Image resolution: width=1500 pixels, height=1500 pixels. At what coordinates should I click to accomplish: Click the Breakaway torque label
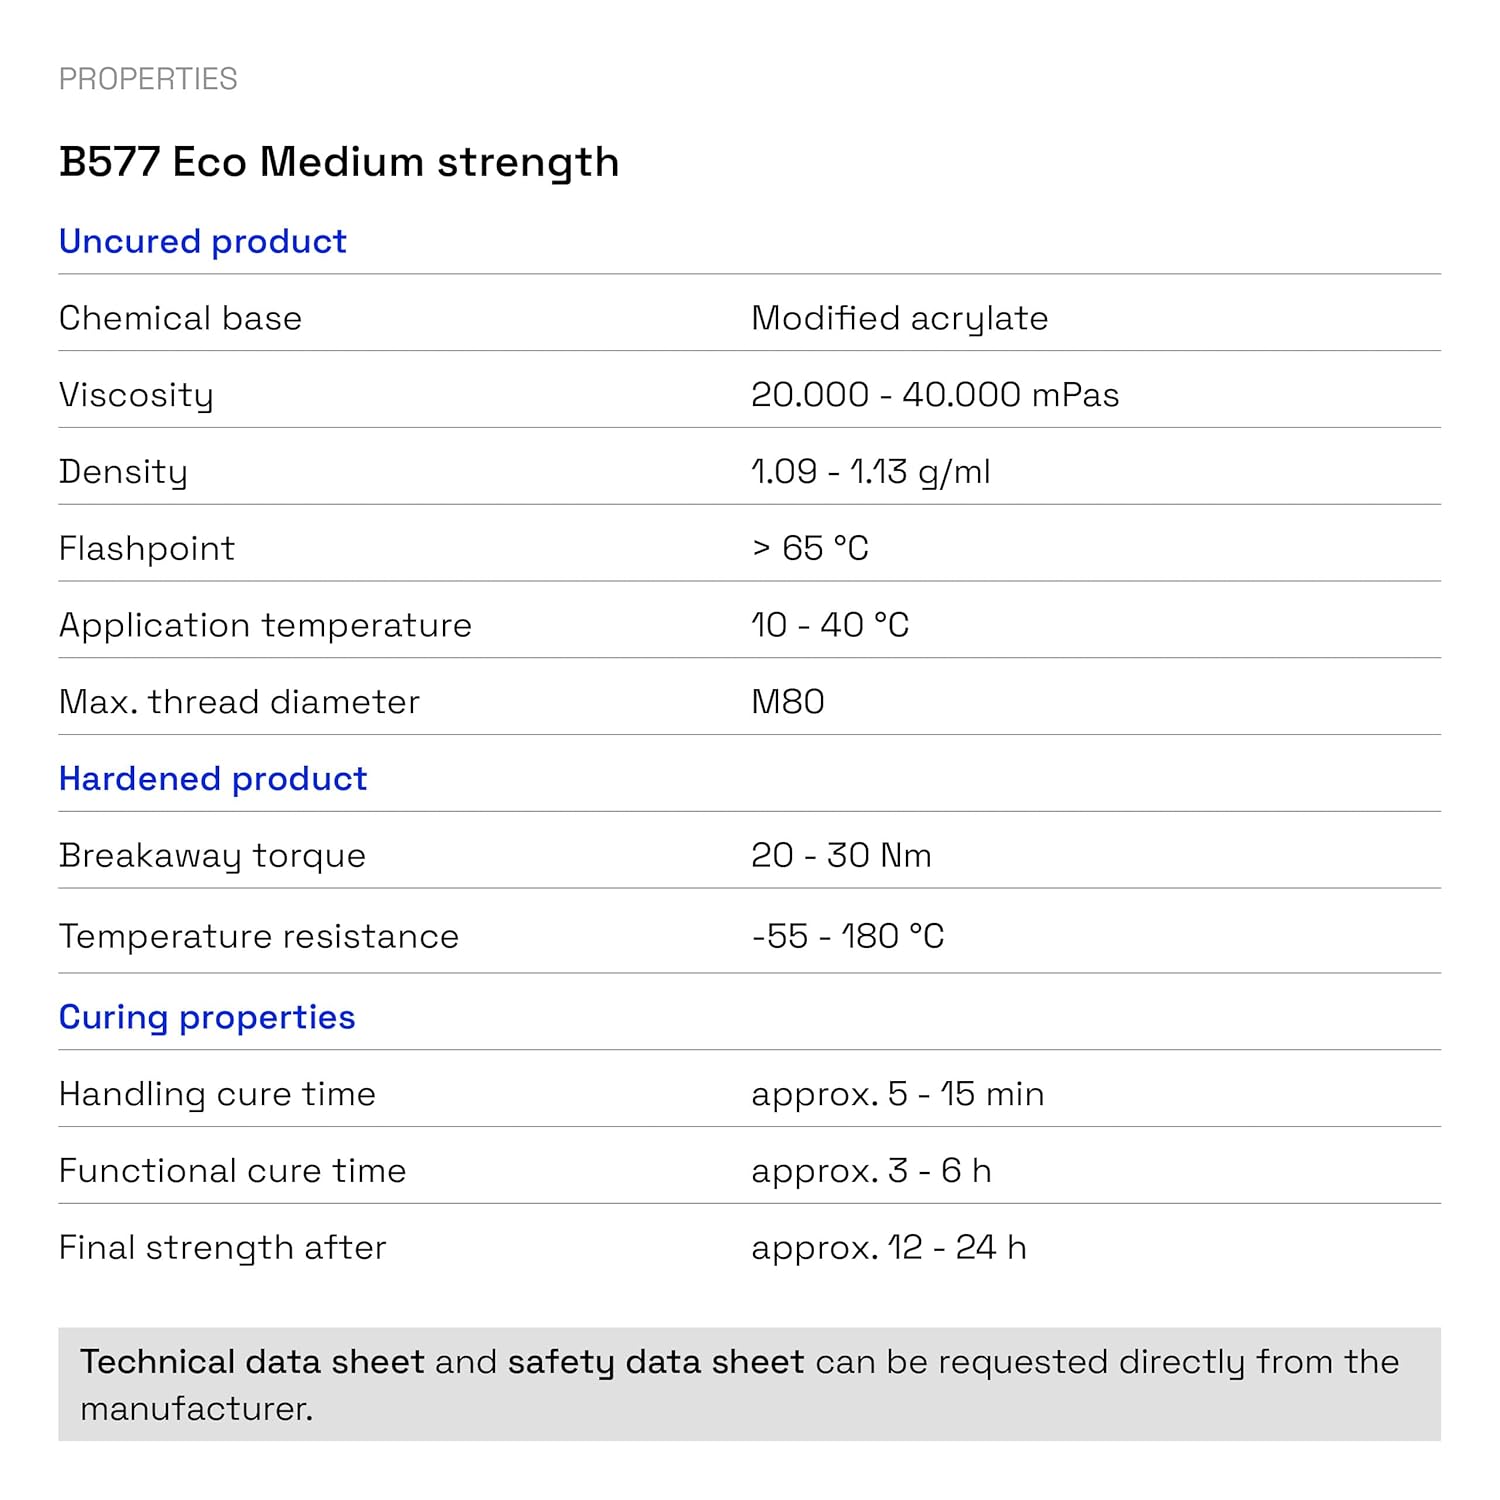(212, 856)
